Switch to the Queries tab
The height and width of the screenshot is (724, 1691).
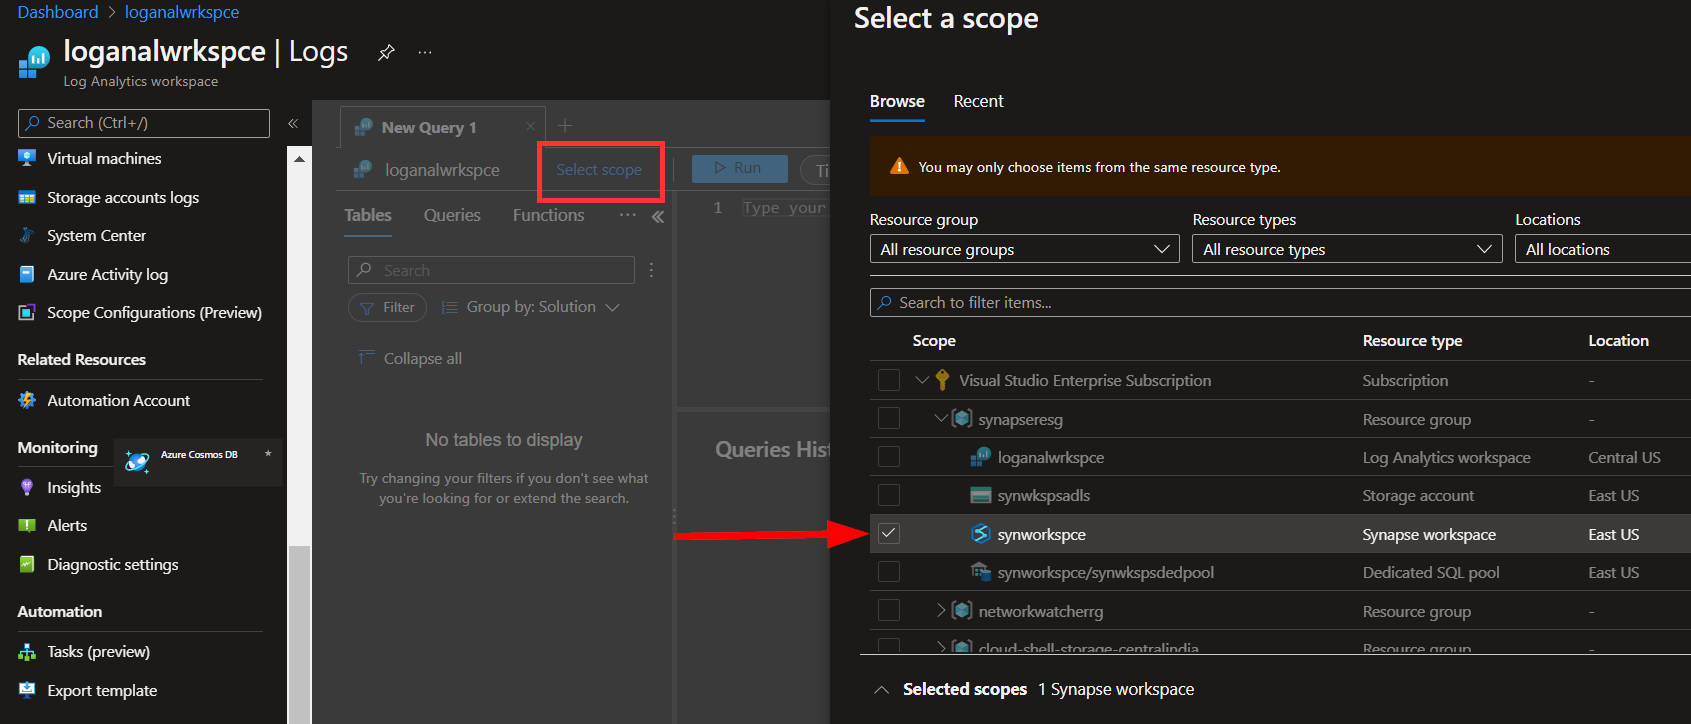coord(452,215)
